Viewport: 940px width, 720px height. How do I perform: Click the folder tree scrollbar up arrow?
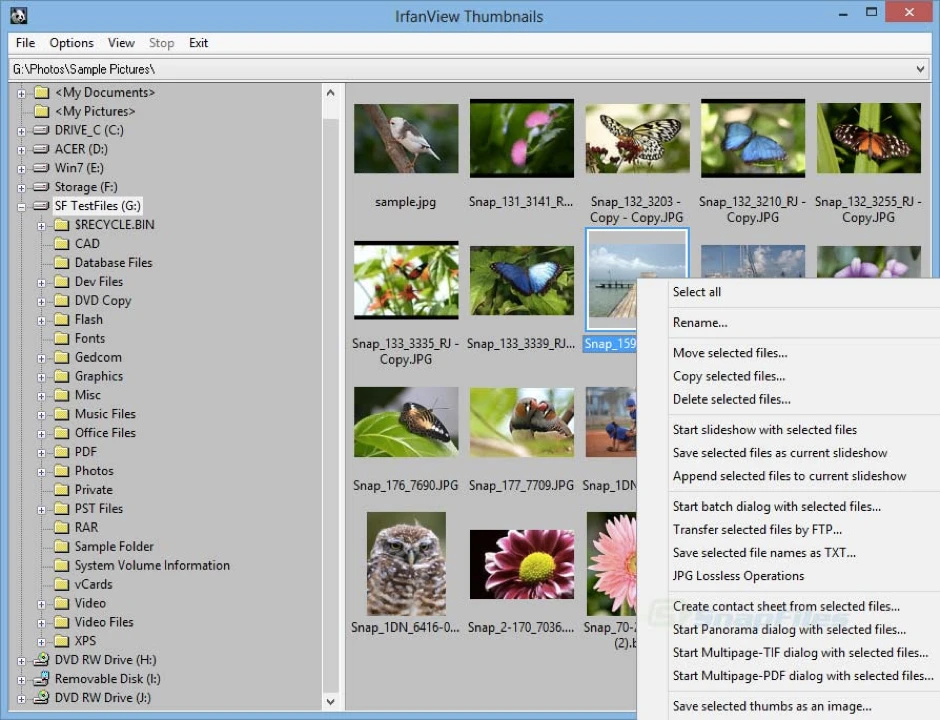[331, 92]
